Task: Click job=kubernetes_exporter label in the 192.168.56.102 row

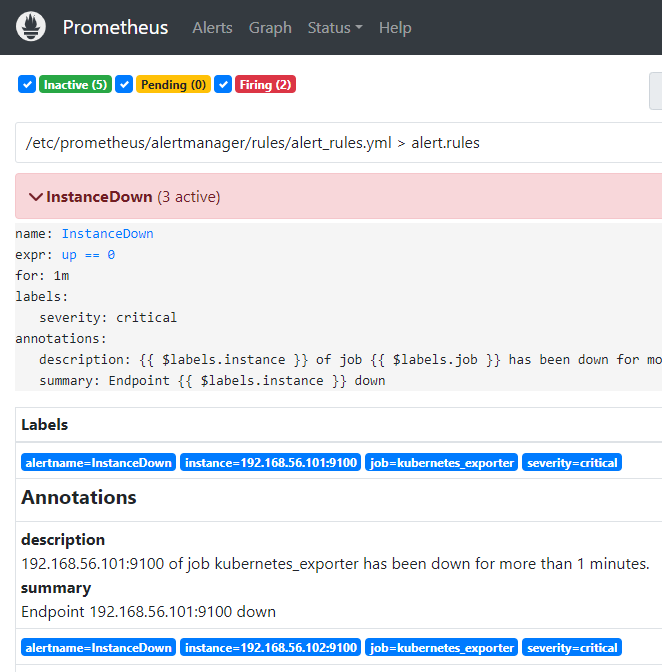Action: [x=442, y=647]
